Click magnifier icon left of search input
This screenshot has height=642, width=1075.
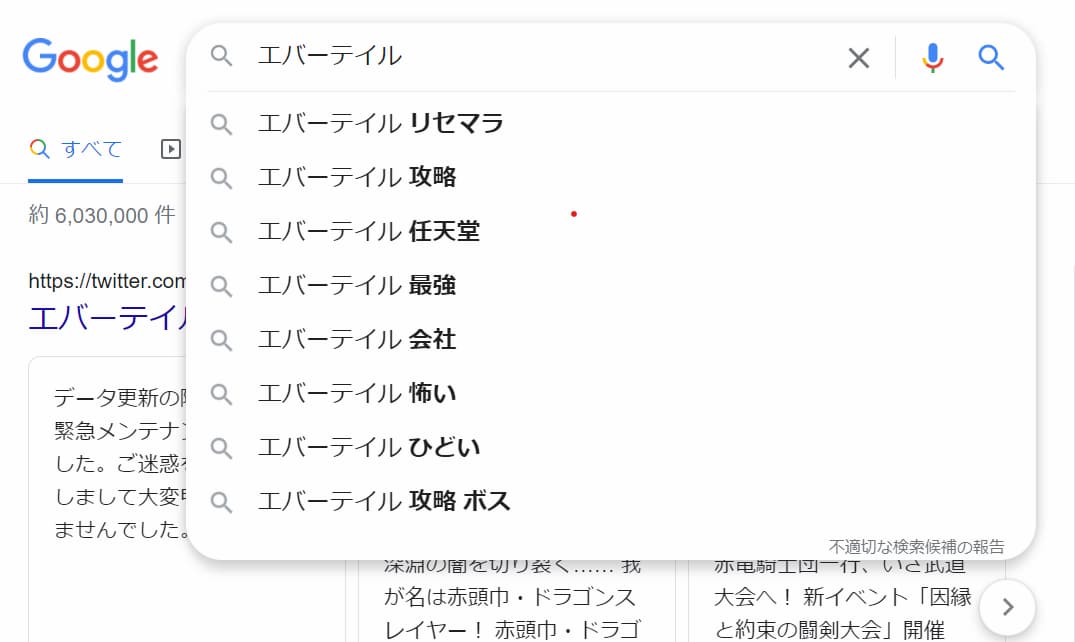[x=221, y=56]
